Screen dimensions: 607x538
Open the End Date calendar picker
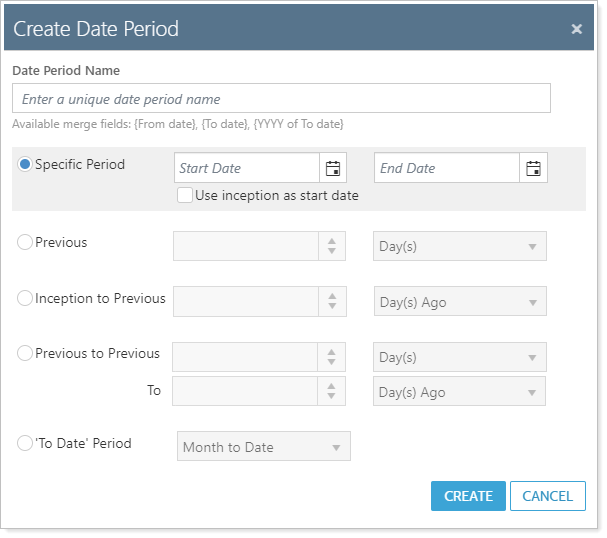point(534,168)
